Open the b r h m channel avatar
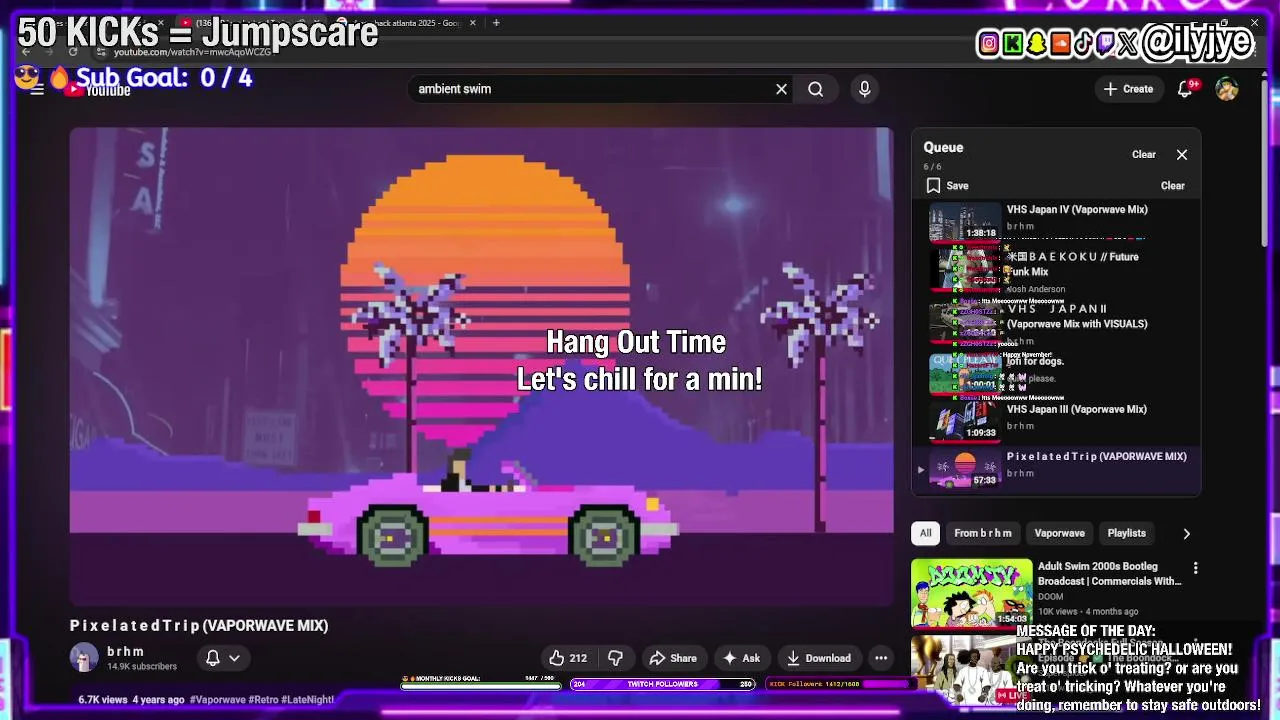Screen dimensions: 1280x720 (84, 657)
